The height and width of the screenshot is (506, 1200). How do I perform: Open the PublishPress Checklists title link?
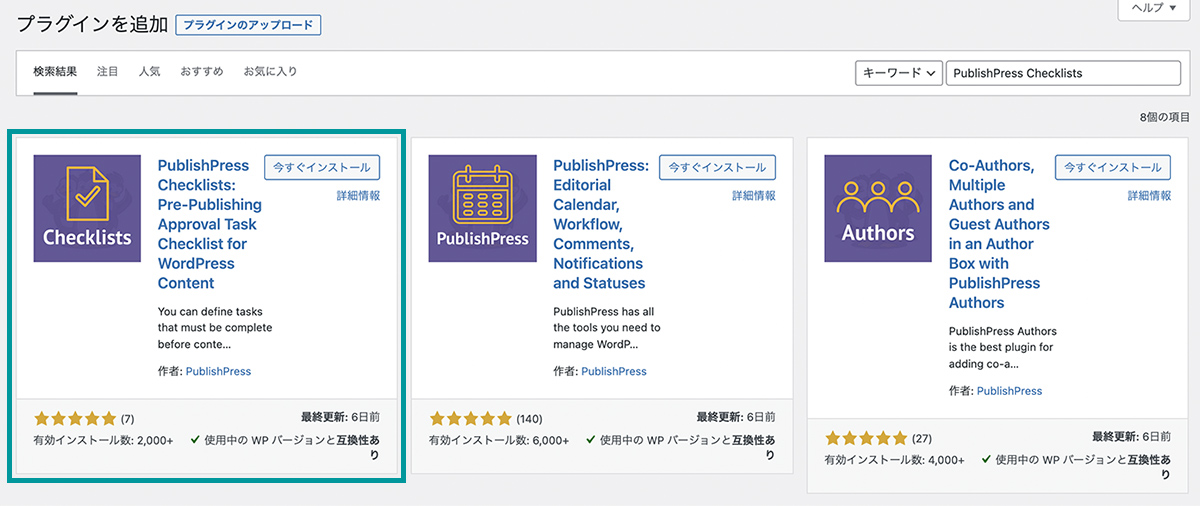coord(210,224)
